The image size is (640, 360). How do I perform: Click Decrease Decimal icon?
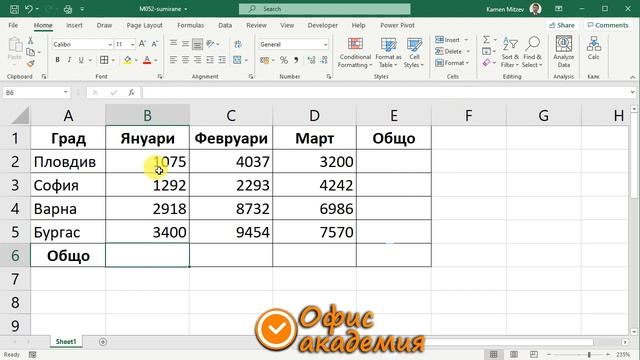pos(324,60)
